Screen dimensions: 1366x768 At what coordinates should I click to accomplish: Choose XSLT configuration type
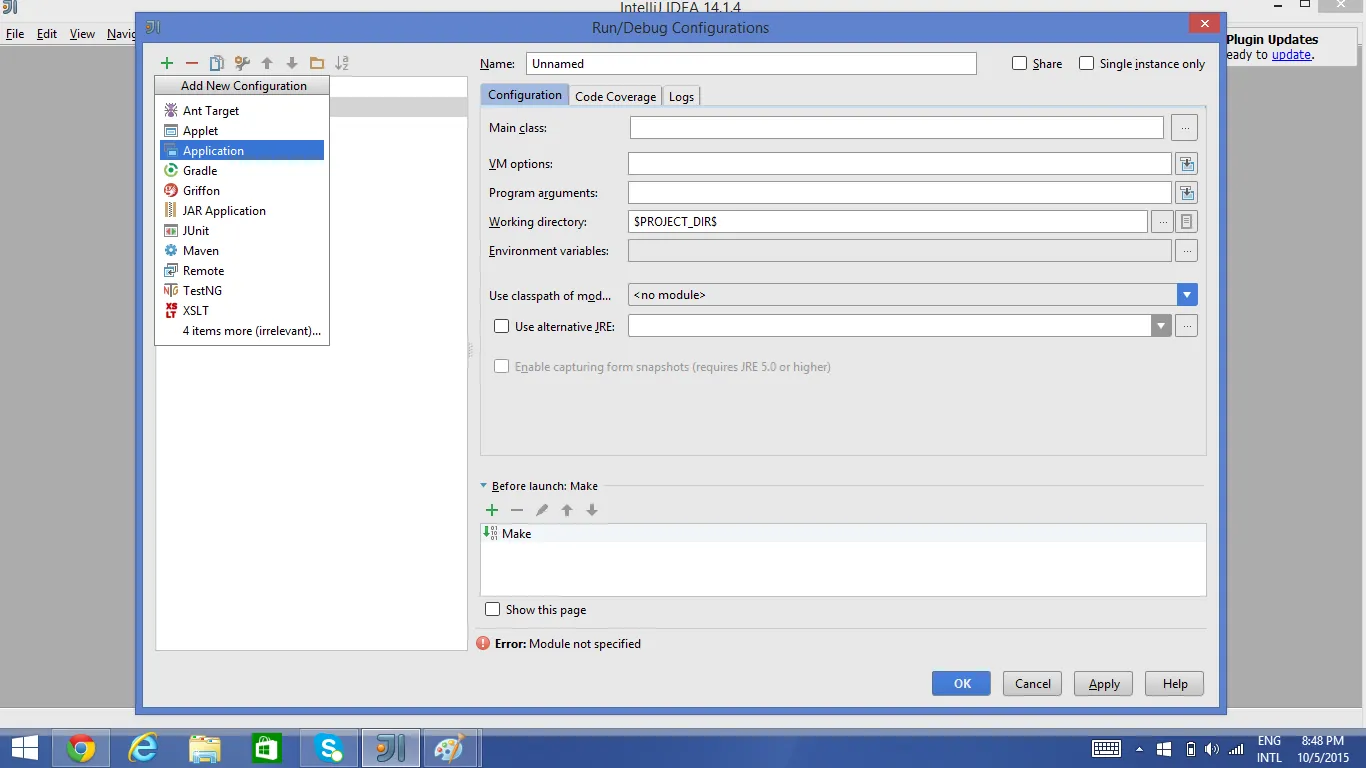coord(242,311)
